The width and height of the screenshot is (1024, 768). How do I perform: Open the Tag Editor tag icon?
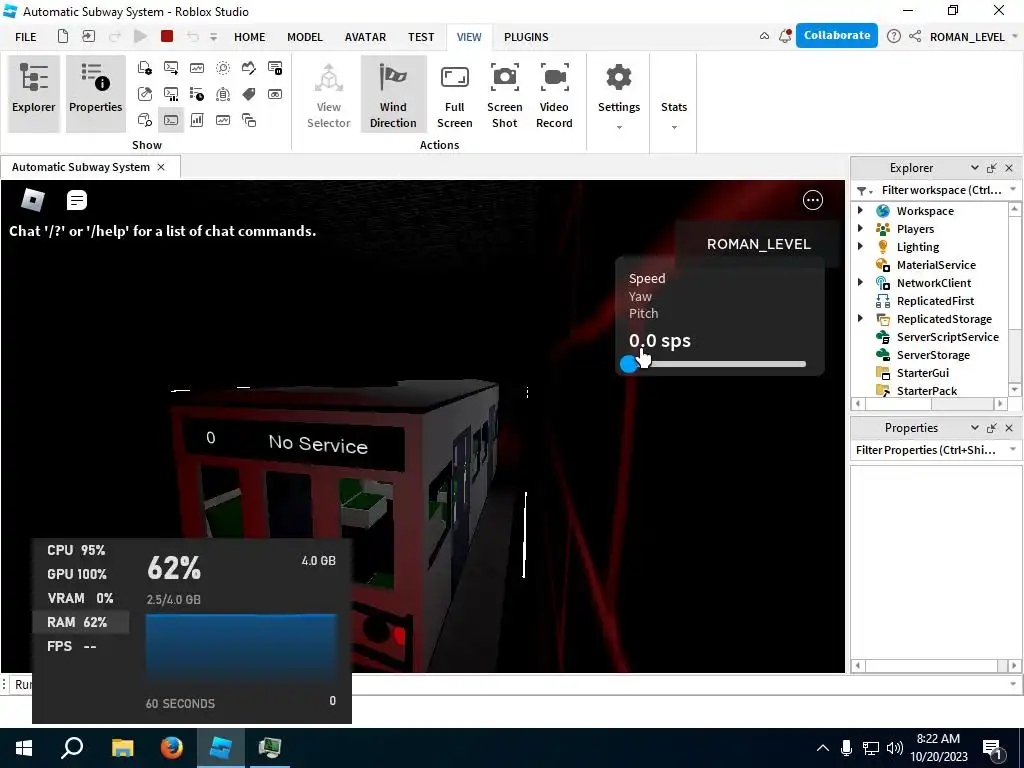pos(249,94)
